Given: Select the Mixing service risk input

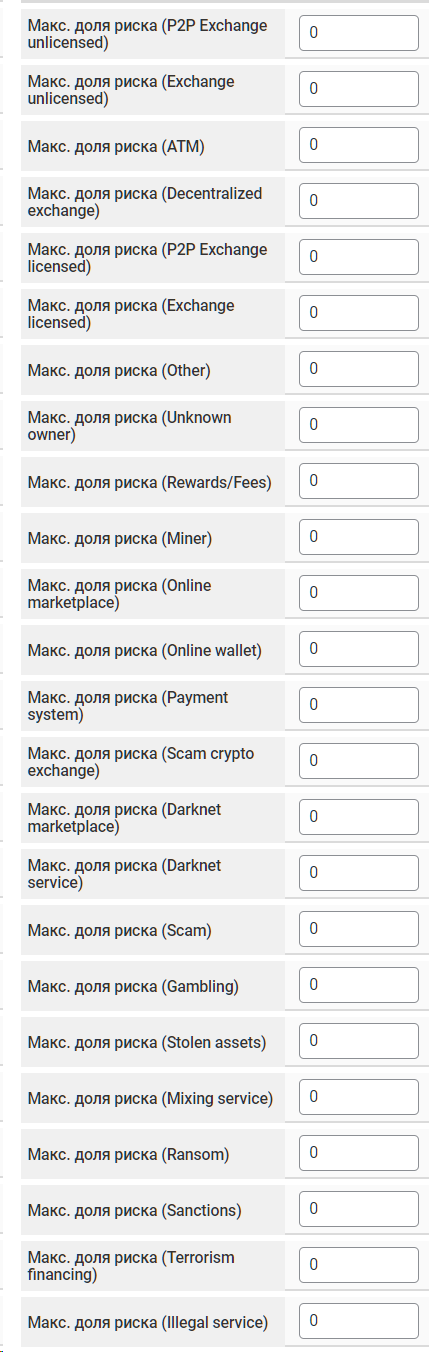Looking at the screenshot, I should (x=359, y=1097).
